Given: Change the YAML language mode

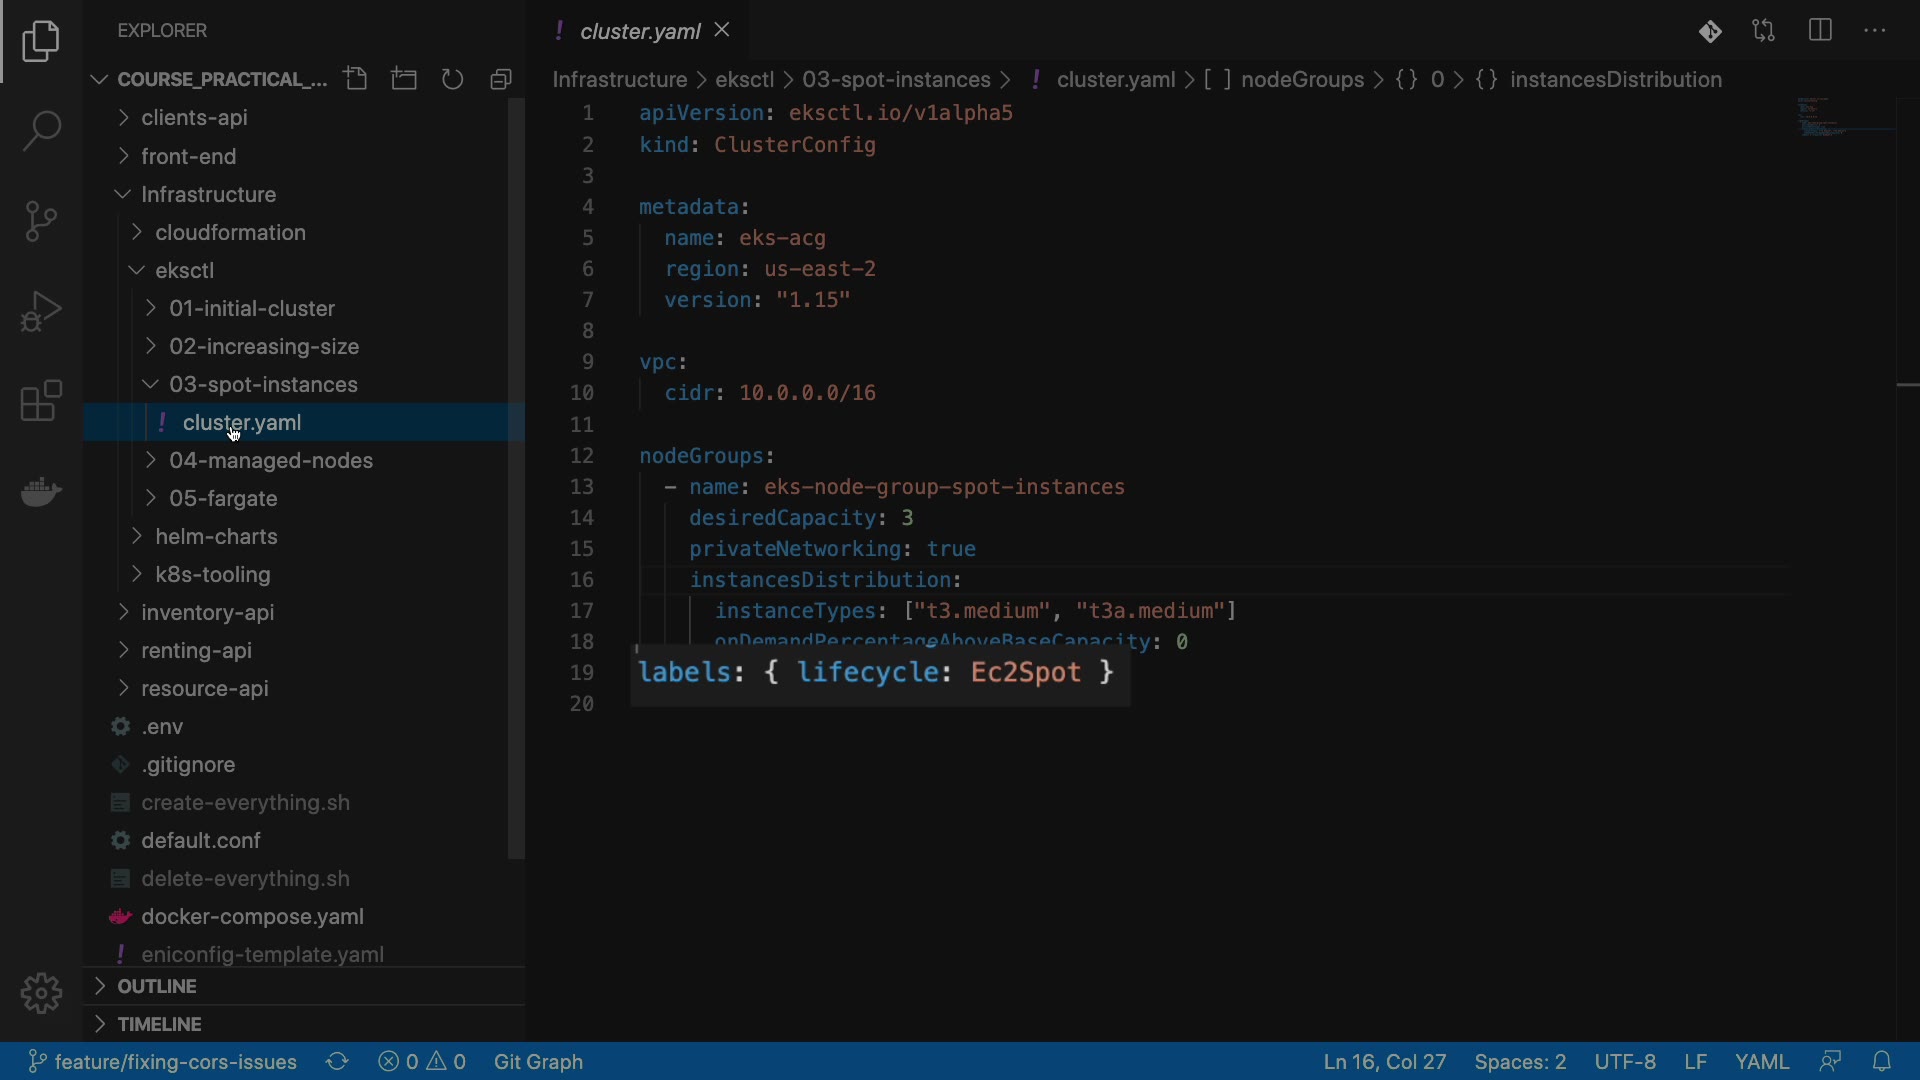Looking at the screenshot, I should 1761,1061.
